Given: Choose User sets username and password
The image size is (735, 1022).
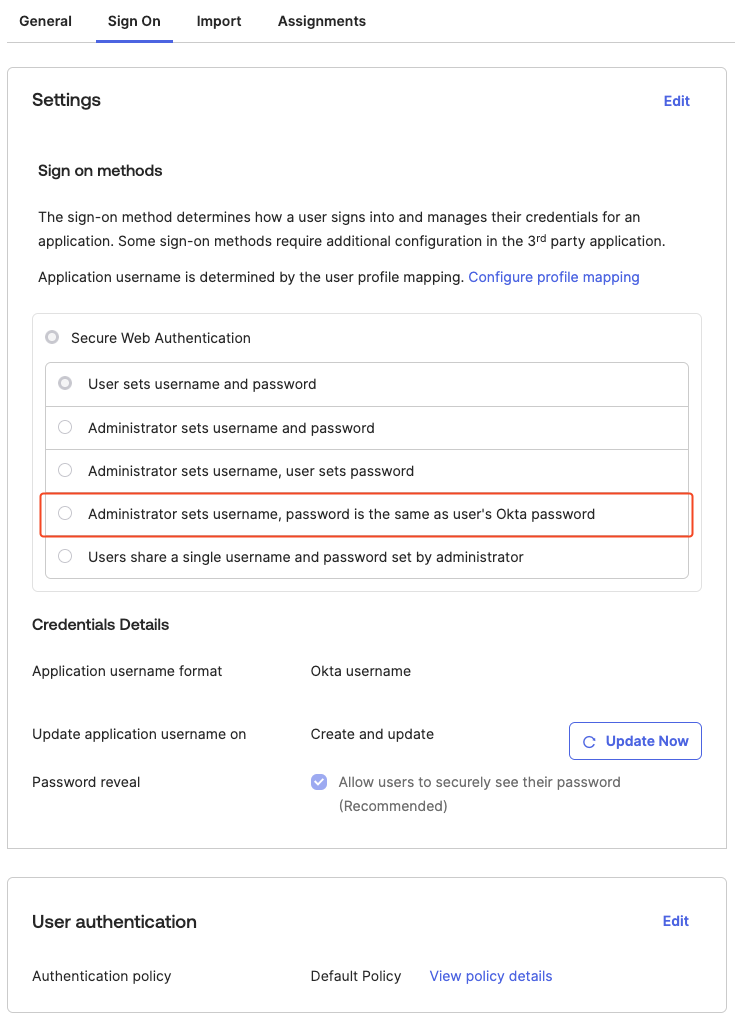Looking at the screenshot, I should [65, 384].
